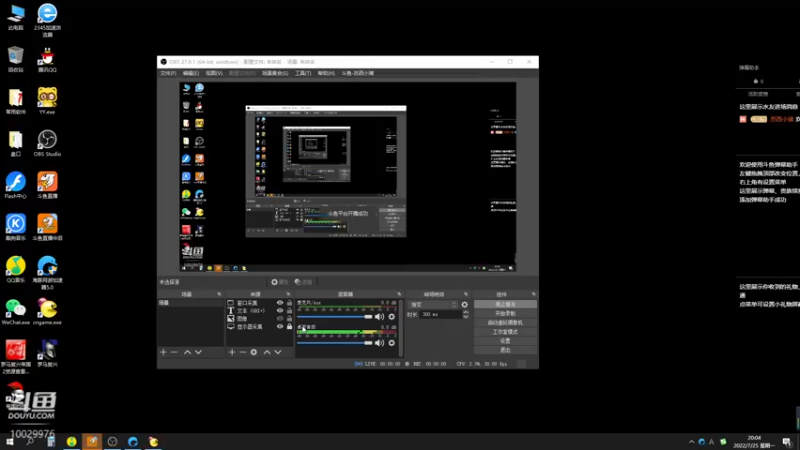Mute the 麦克风/Aux speaker icon
The height and width of the screenshot is (450, 800).
pos(379,317)
